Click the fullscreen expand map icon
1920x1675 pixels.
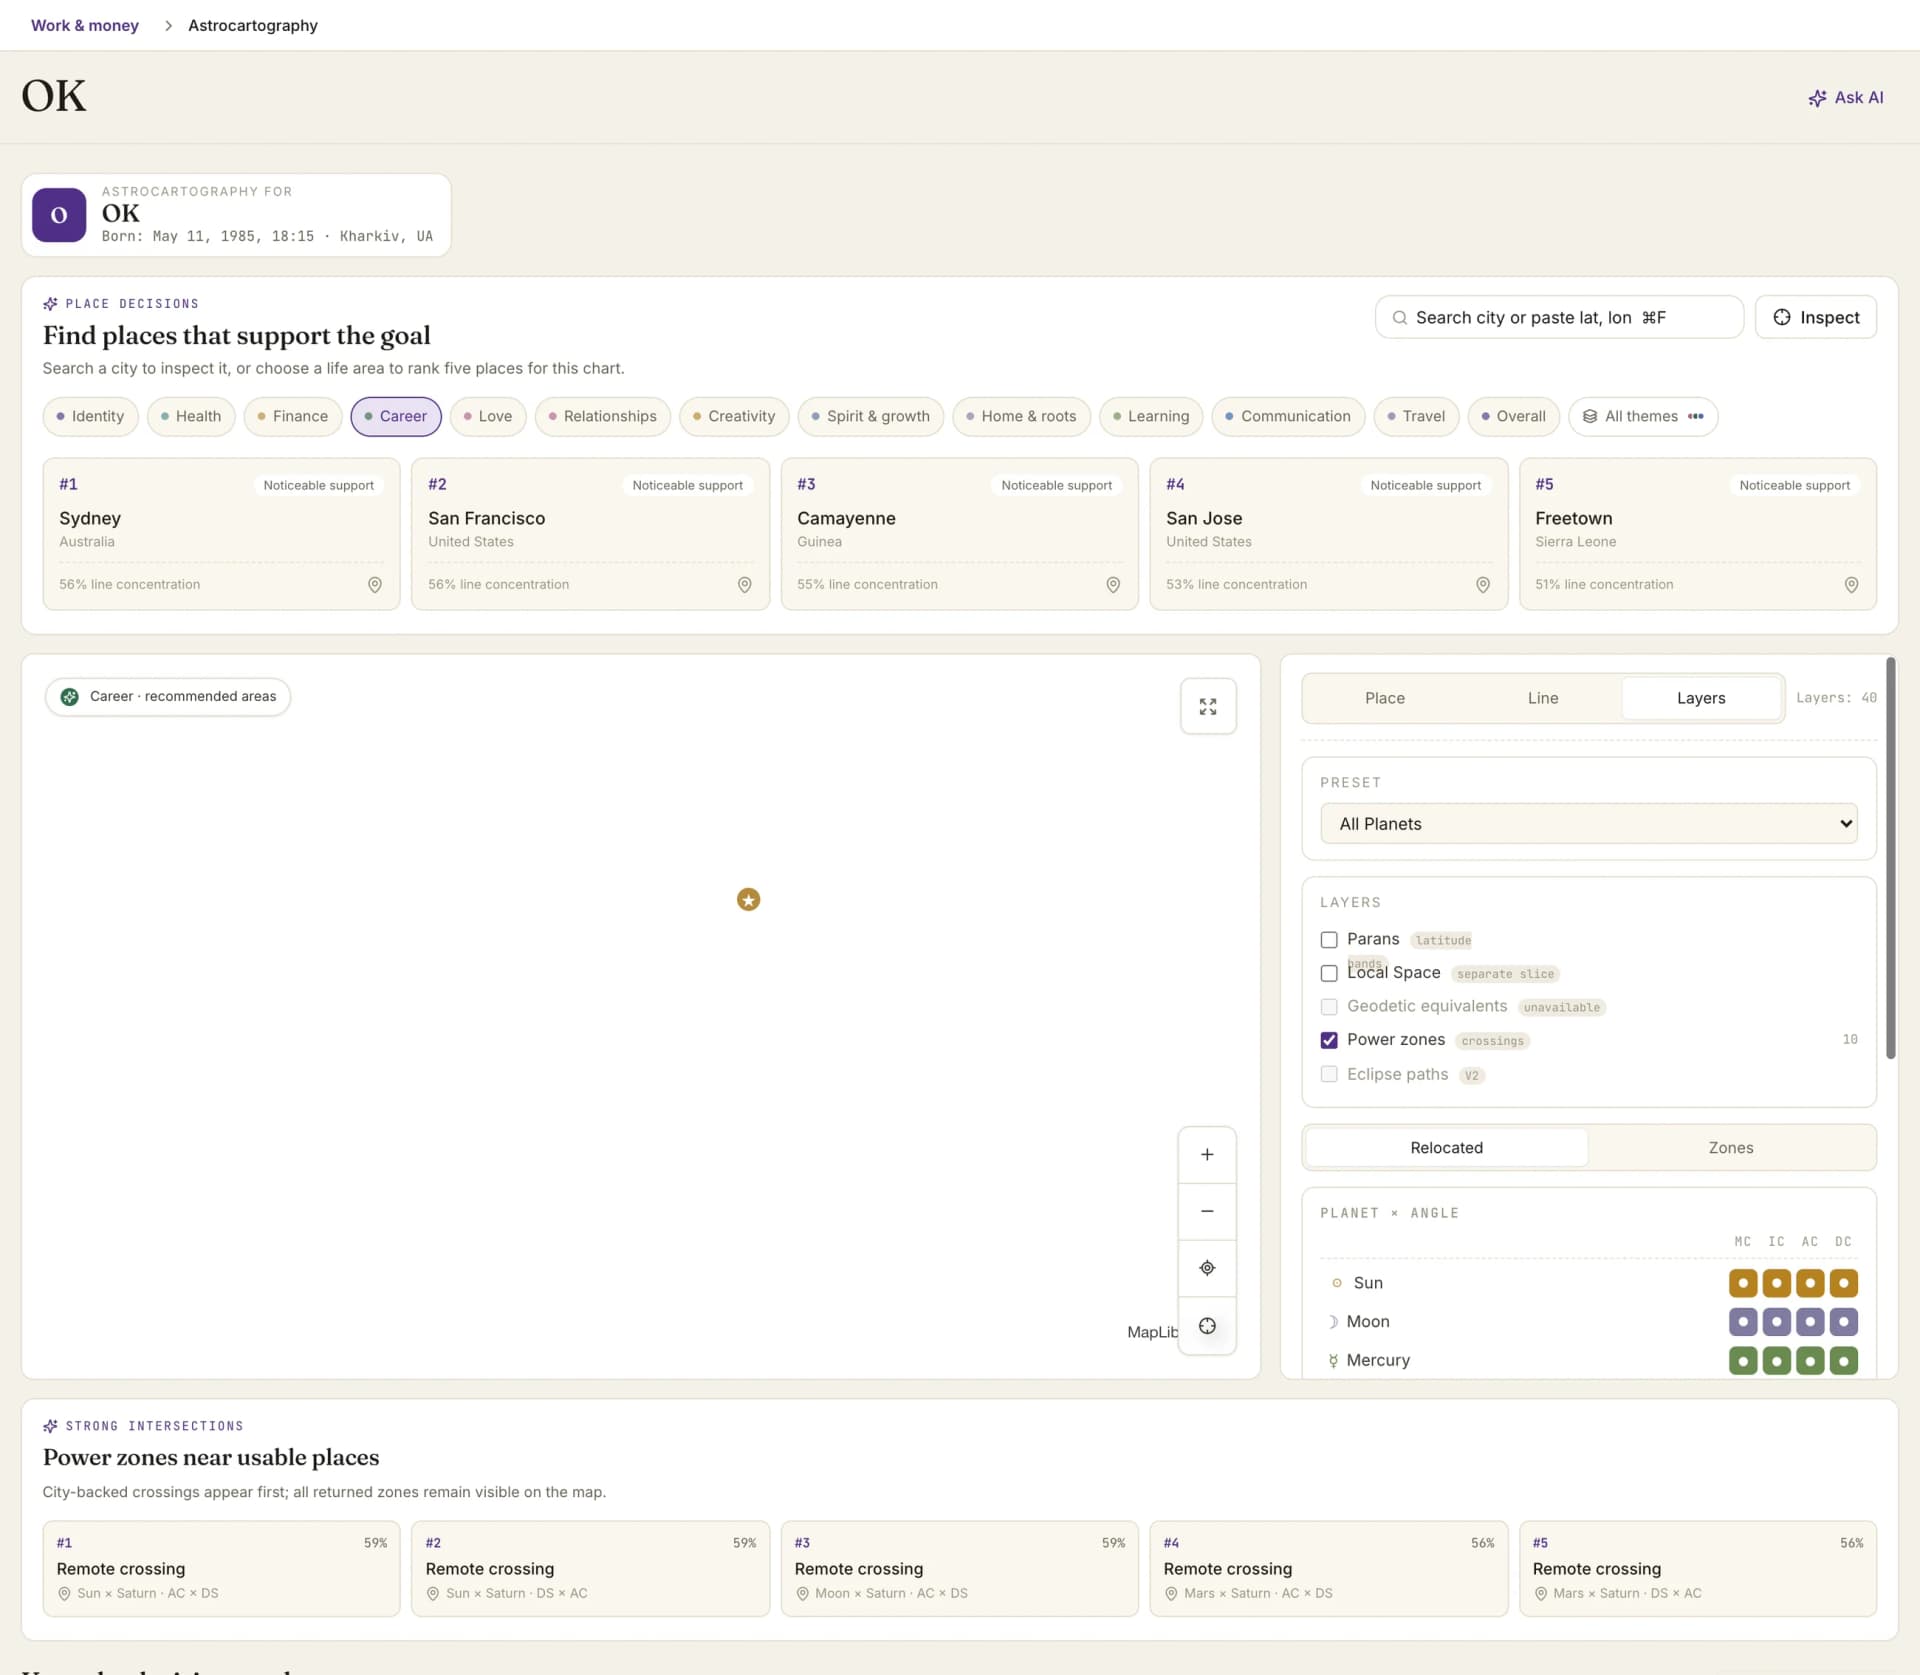[1208, 707]
